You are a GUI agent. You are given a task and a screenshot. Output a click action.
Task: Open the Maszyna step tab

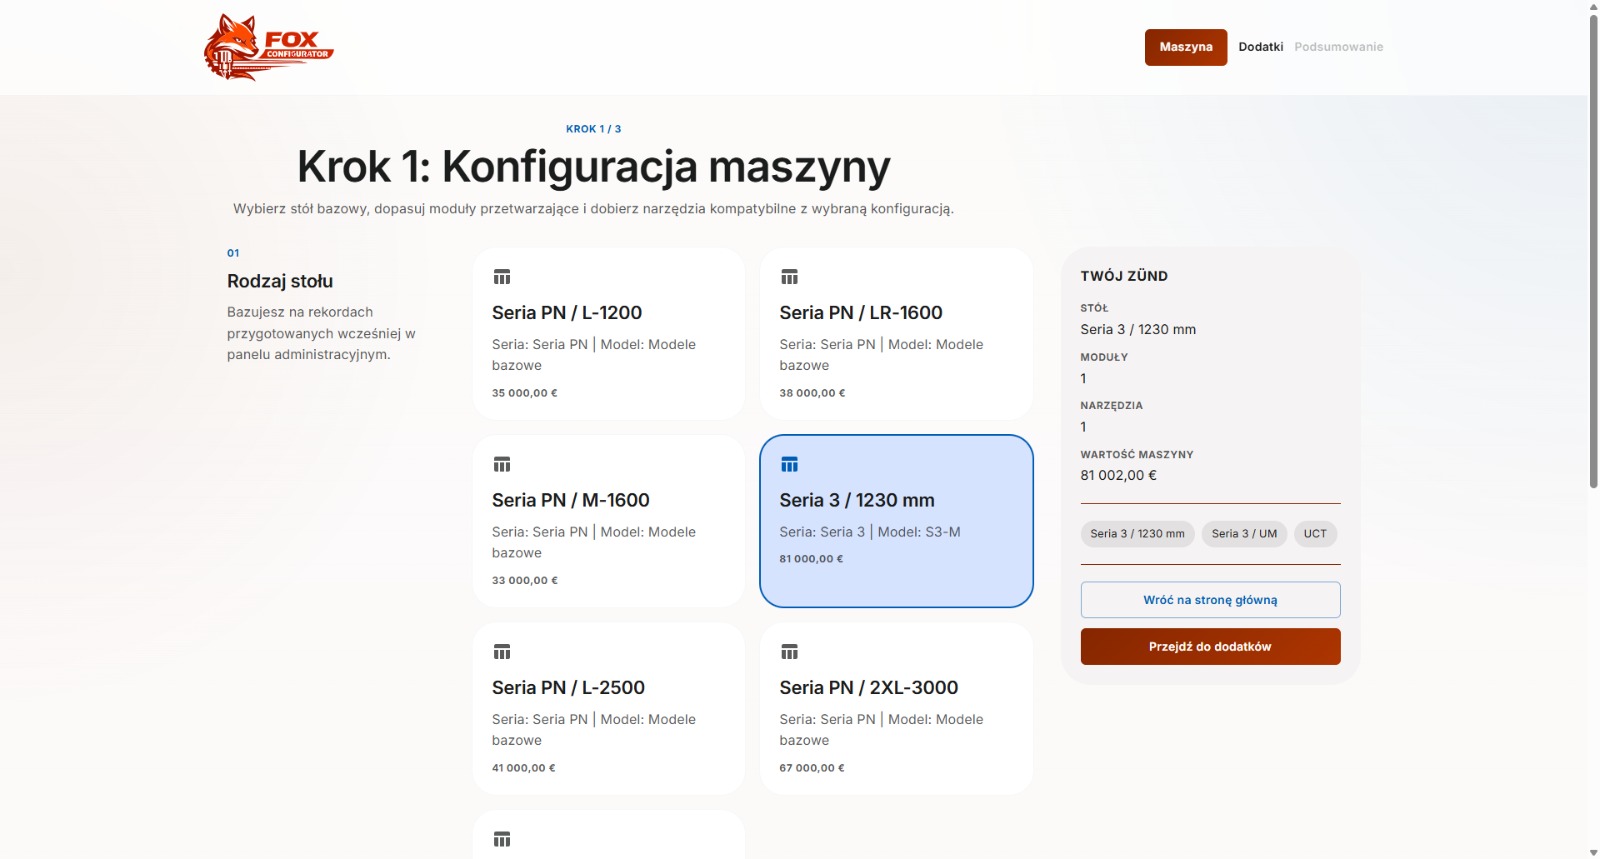[x=1186, y=47]
